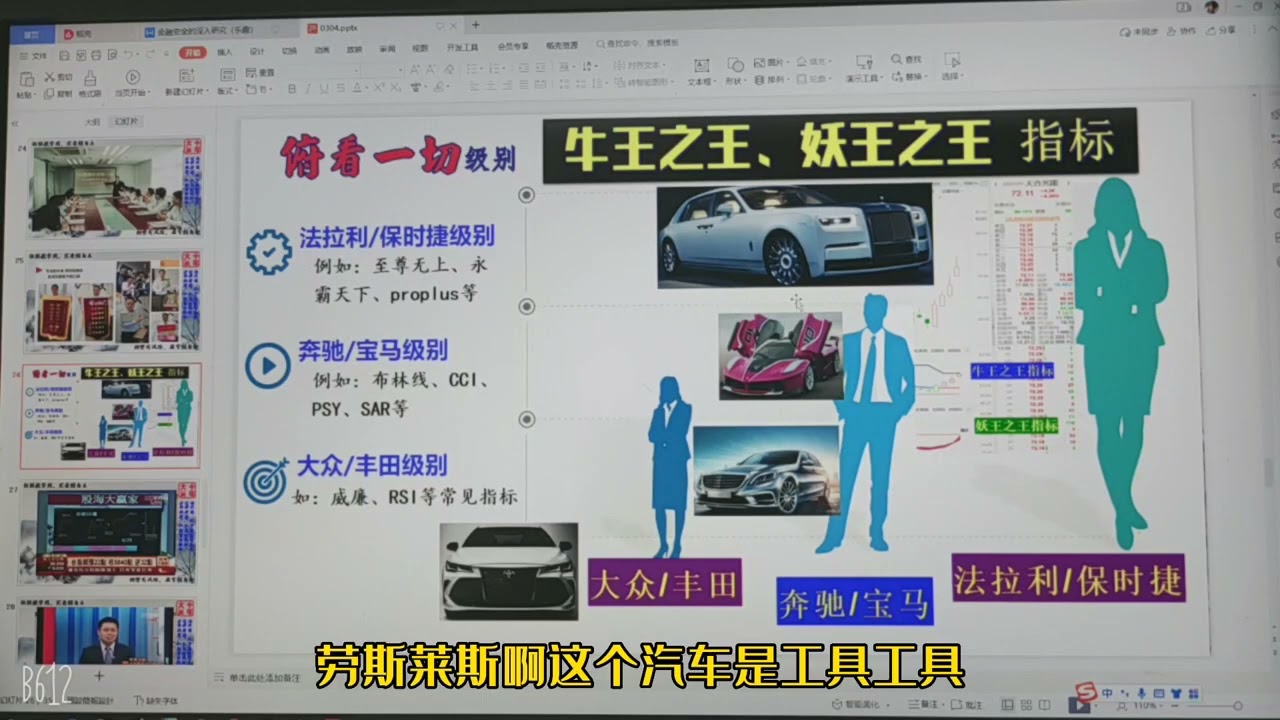Click the Paste icon in the ribbon
The width and height of the screenshot is (1280, 720).
pyautogui.click(x=26, y=77)
